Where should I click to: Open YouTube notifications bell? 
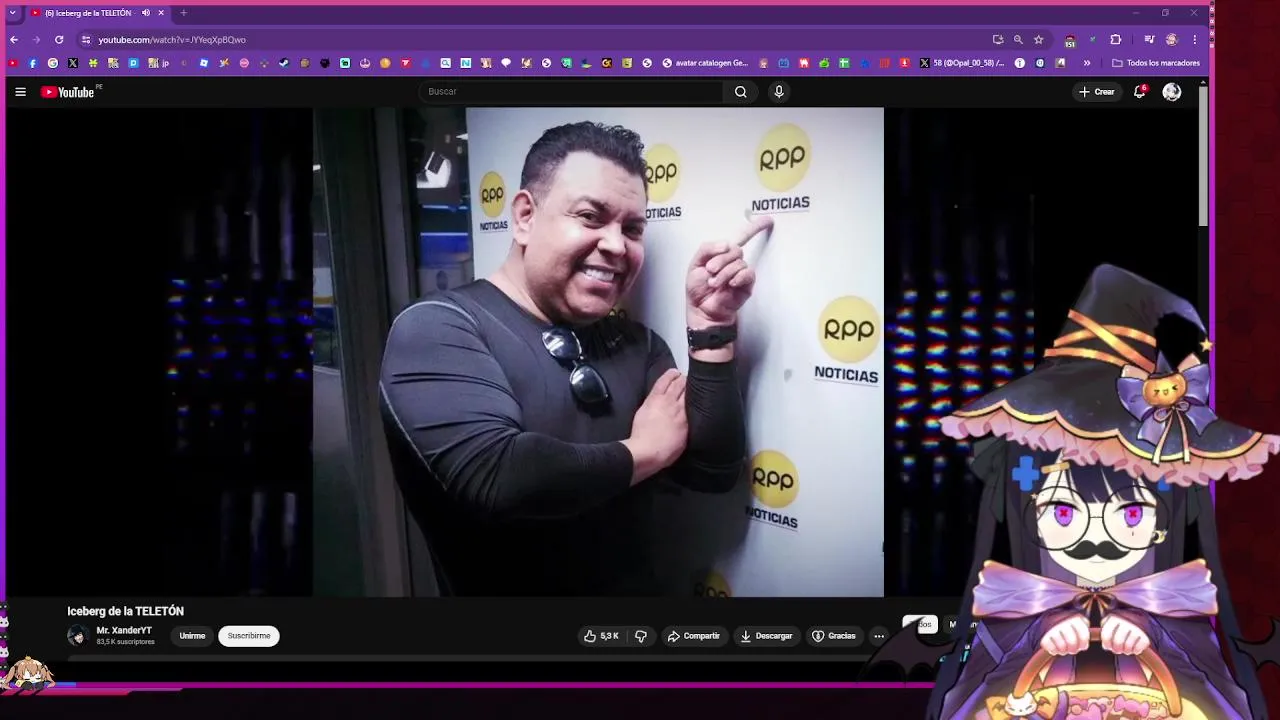1139,92
